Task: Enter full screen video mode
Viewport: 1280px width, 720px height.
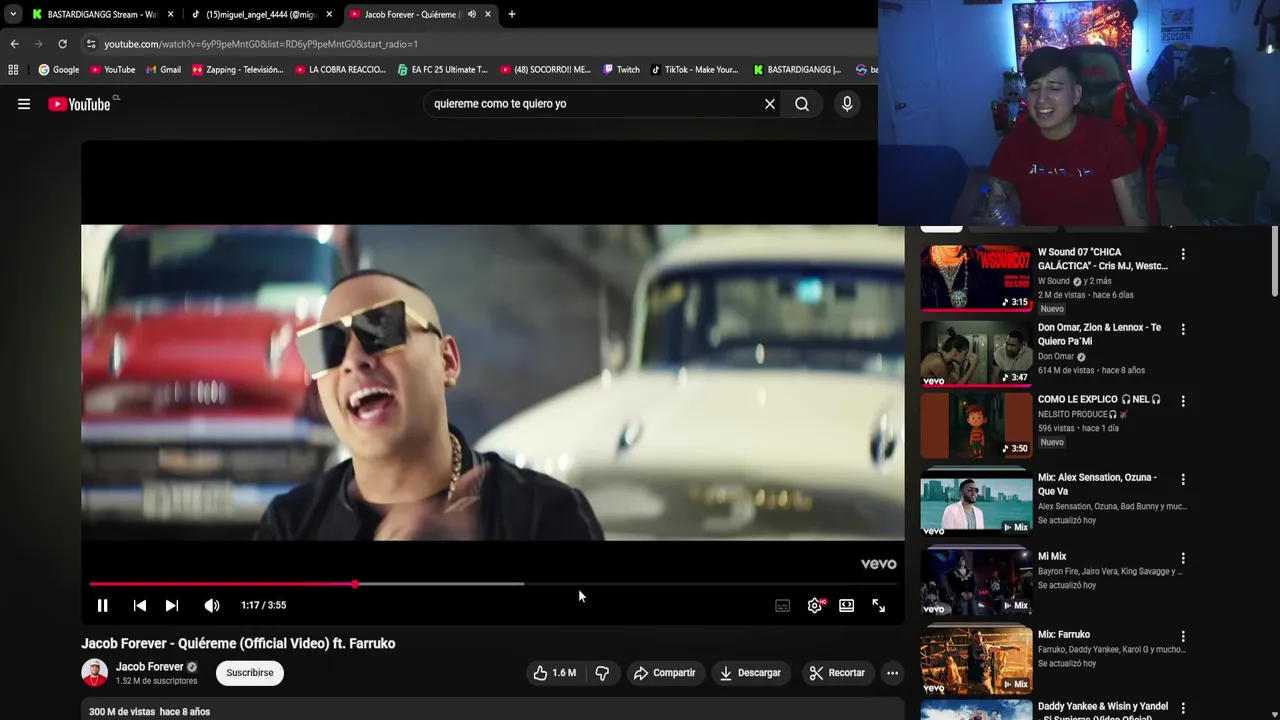Action: 879,605
